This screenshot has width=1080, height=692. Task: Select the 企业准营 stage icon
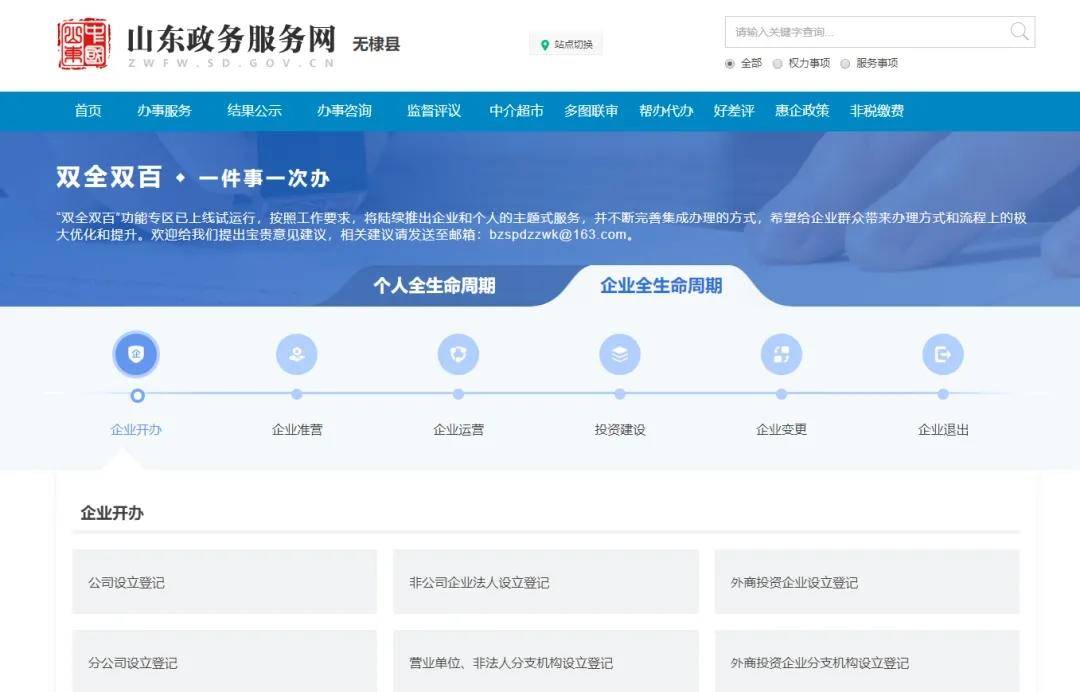pyautogui.click(x=297, y=354)
